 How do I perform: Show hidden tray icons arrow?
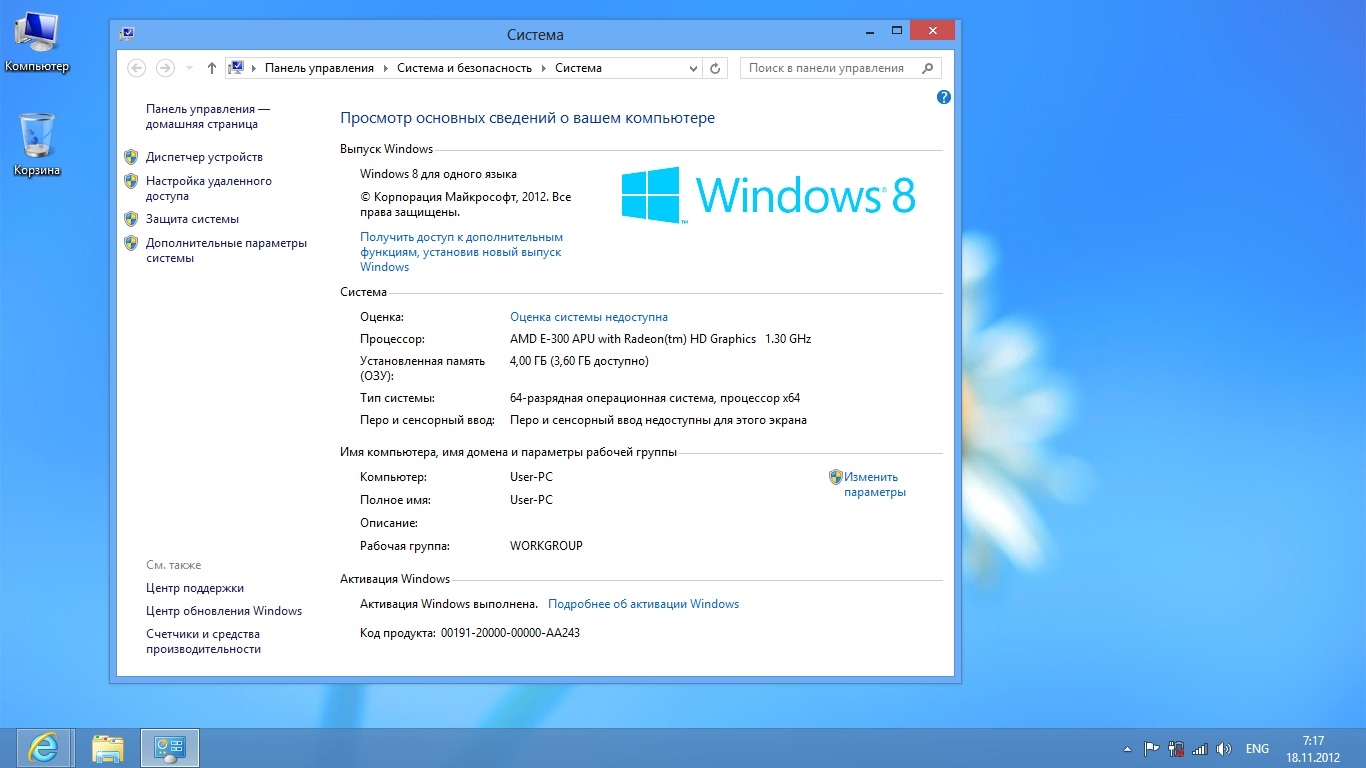tap(1129, 748)
